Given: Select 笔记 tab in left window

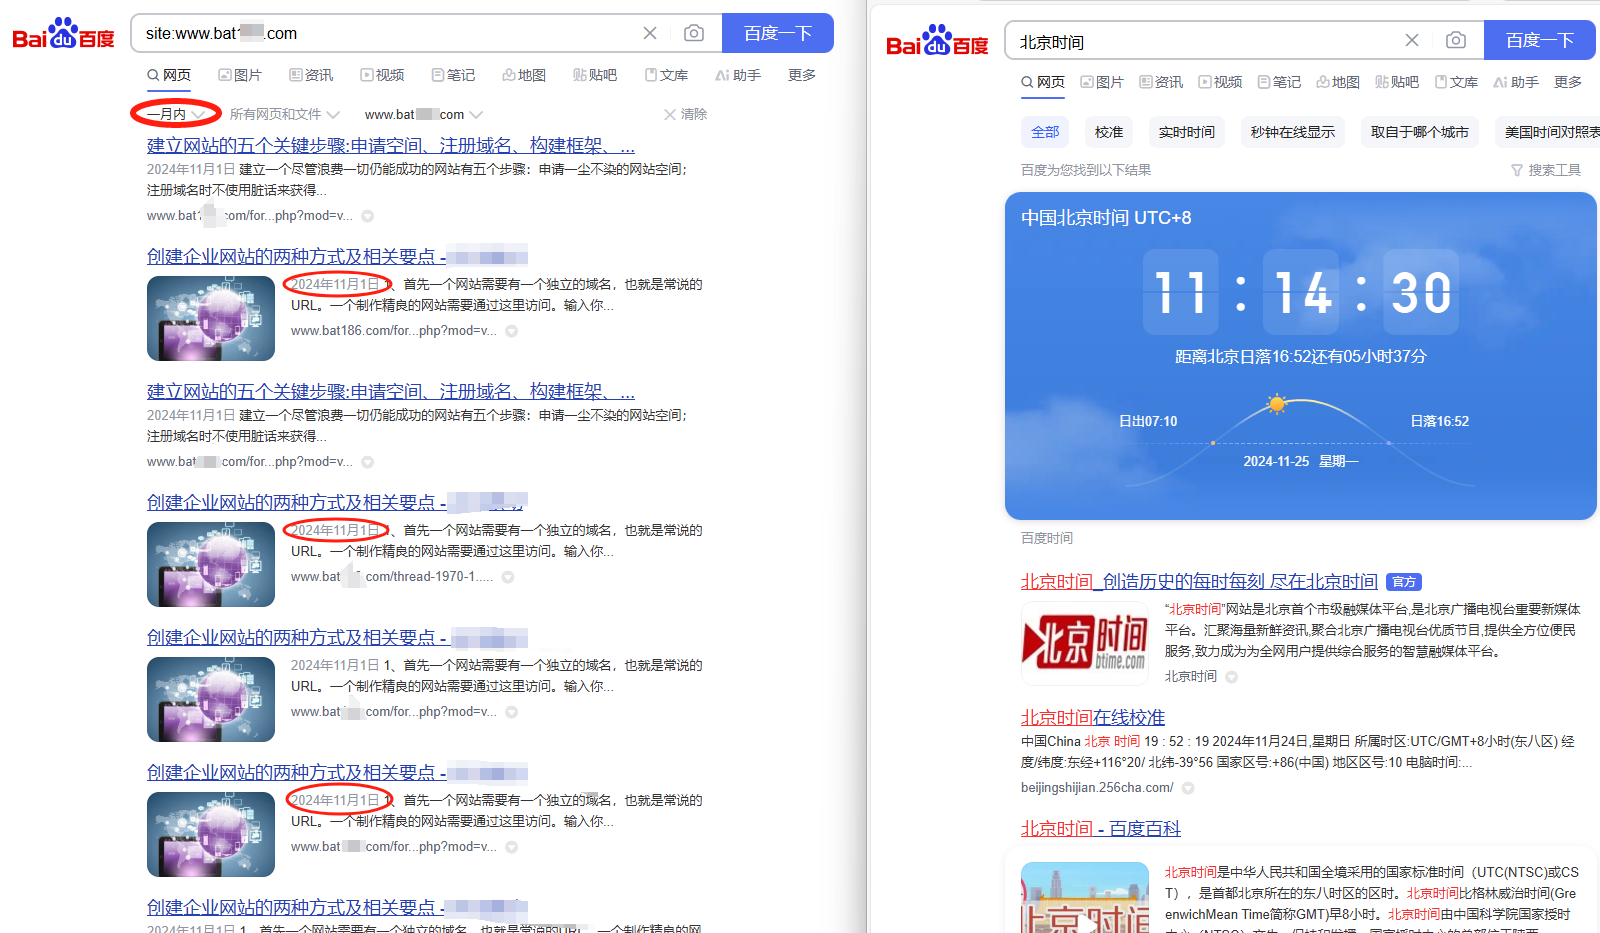Looking at the screenshot, I should click(x=453, y=75).
